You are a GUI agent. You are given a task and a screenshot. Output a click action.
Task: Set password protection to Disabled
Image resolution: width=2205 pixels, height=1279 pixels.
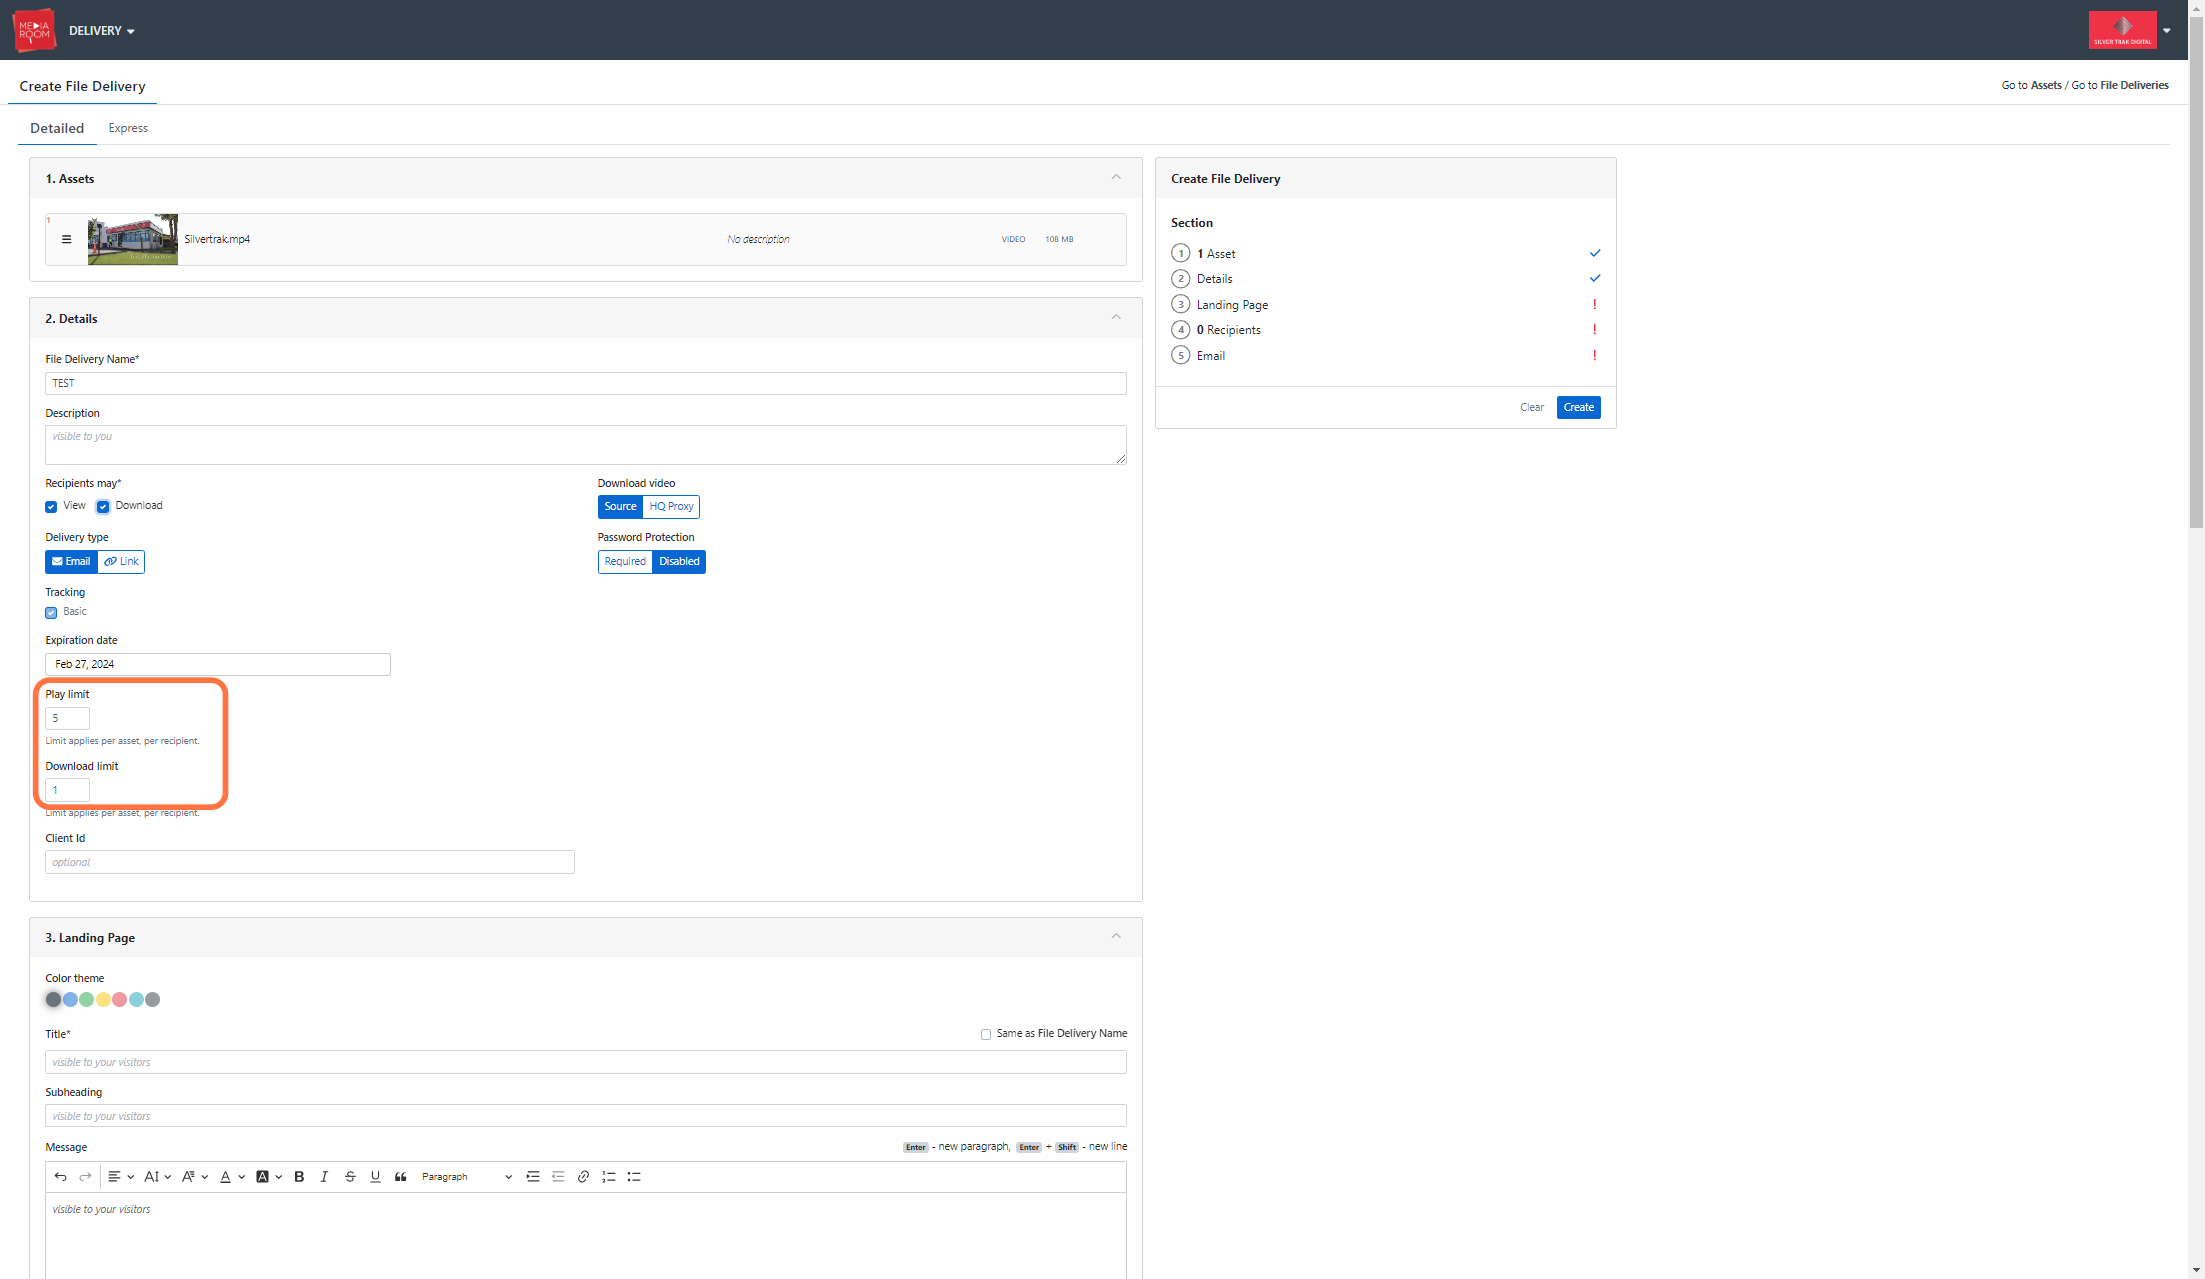point(679,562)
